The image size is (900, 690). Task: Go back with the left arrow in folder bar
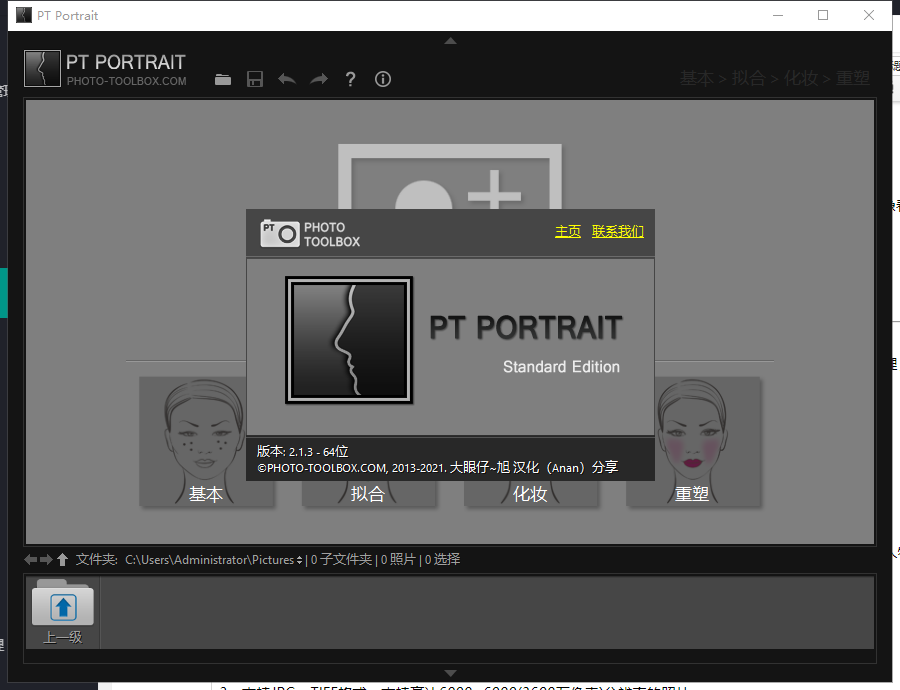(x=30, y=560)
